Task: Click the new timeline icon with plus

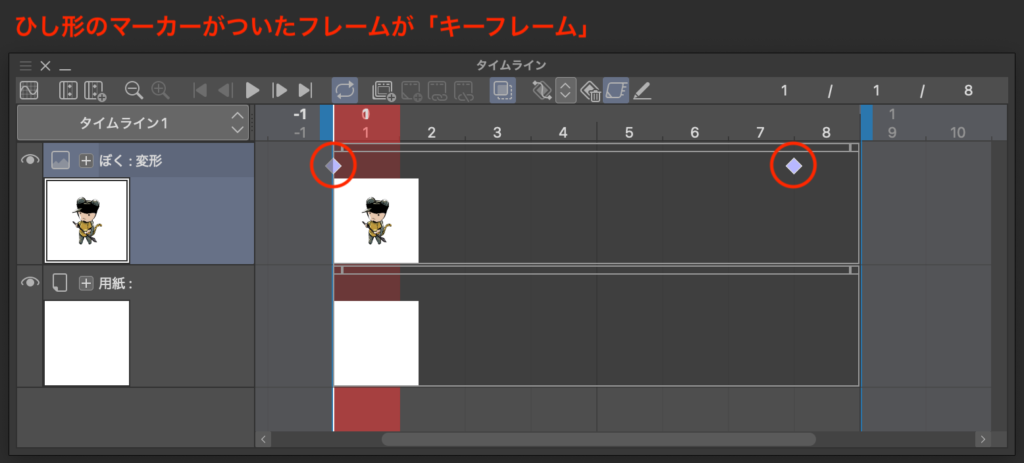Action: coord(95,91)
